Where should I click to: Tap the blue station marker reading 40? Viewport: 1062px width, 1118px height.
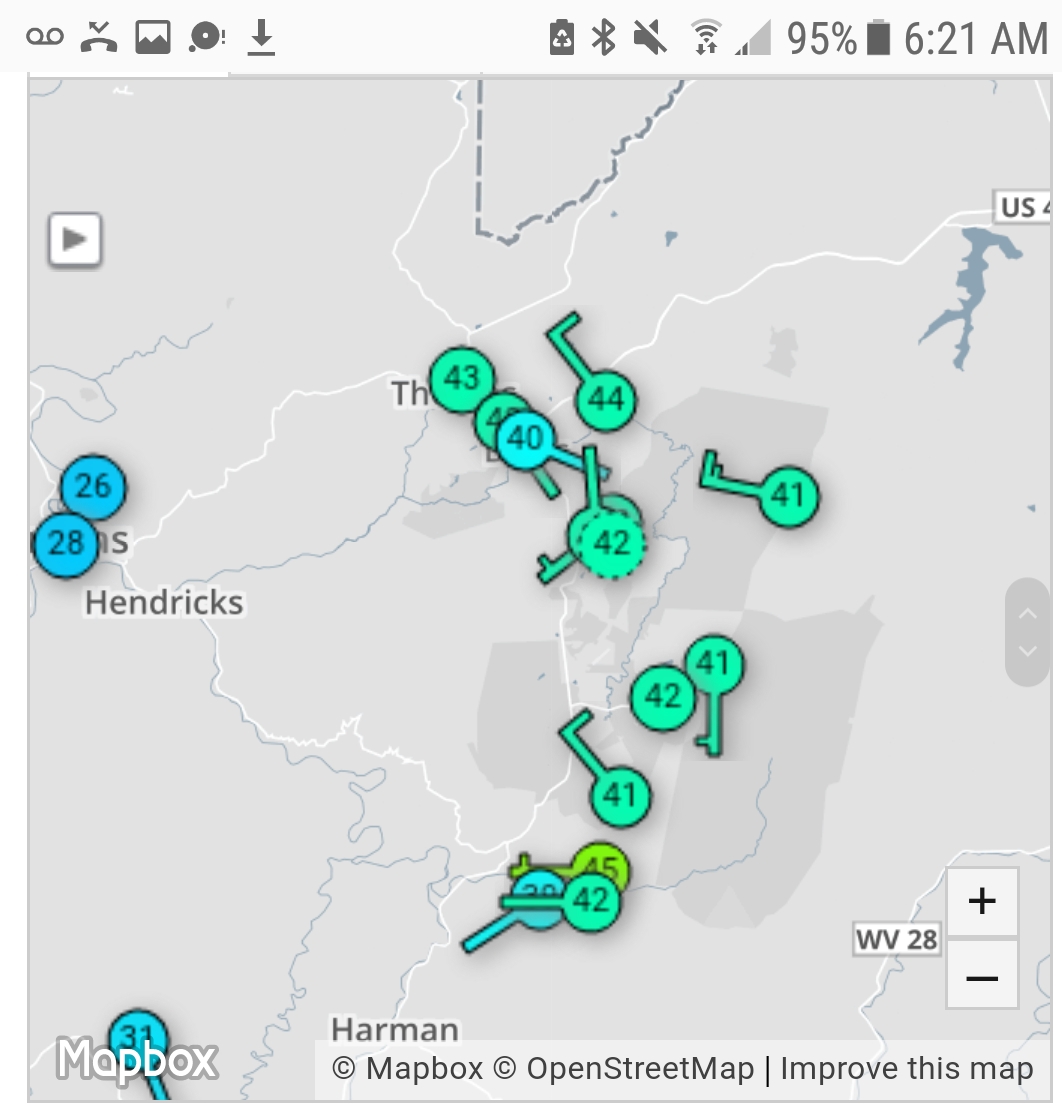point(526,439)
